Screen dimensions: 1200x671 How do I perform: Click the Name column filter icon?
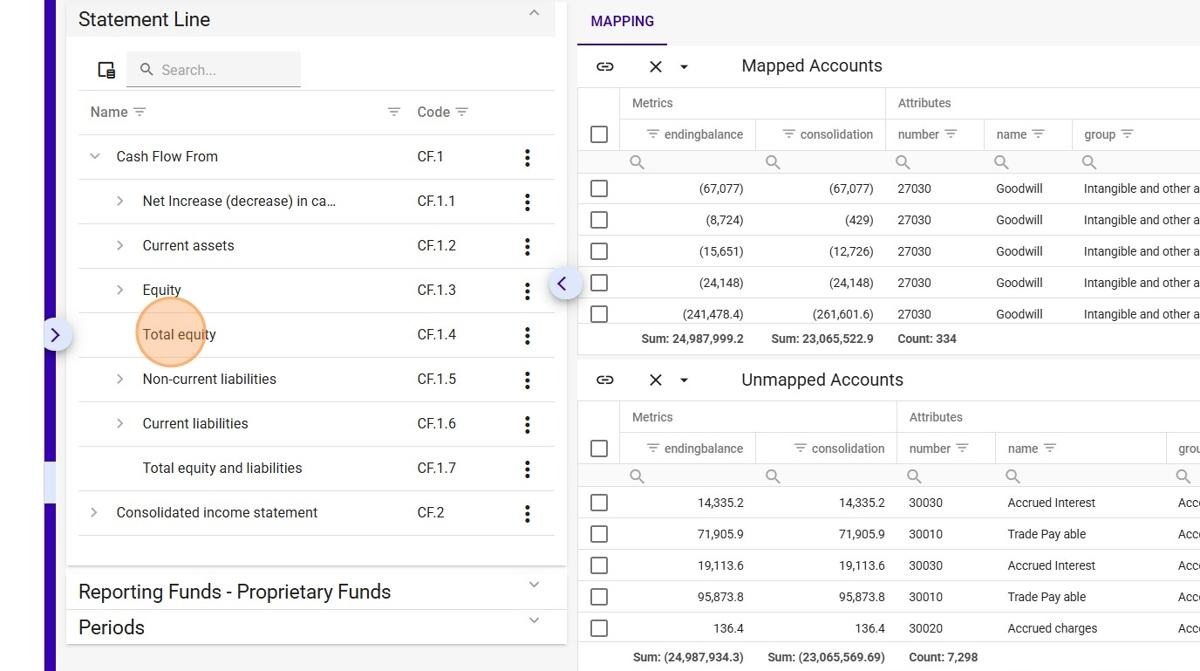point(140,112)
